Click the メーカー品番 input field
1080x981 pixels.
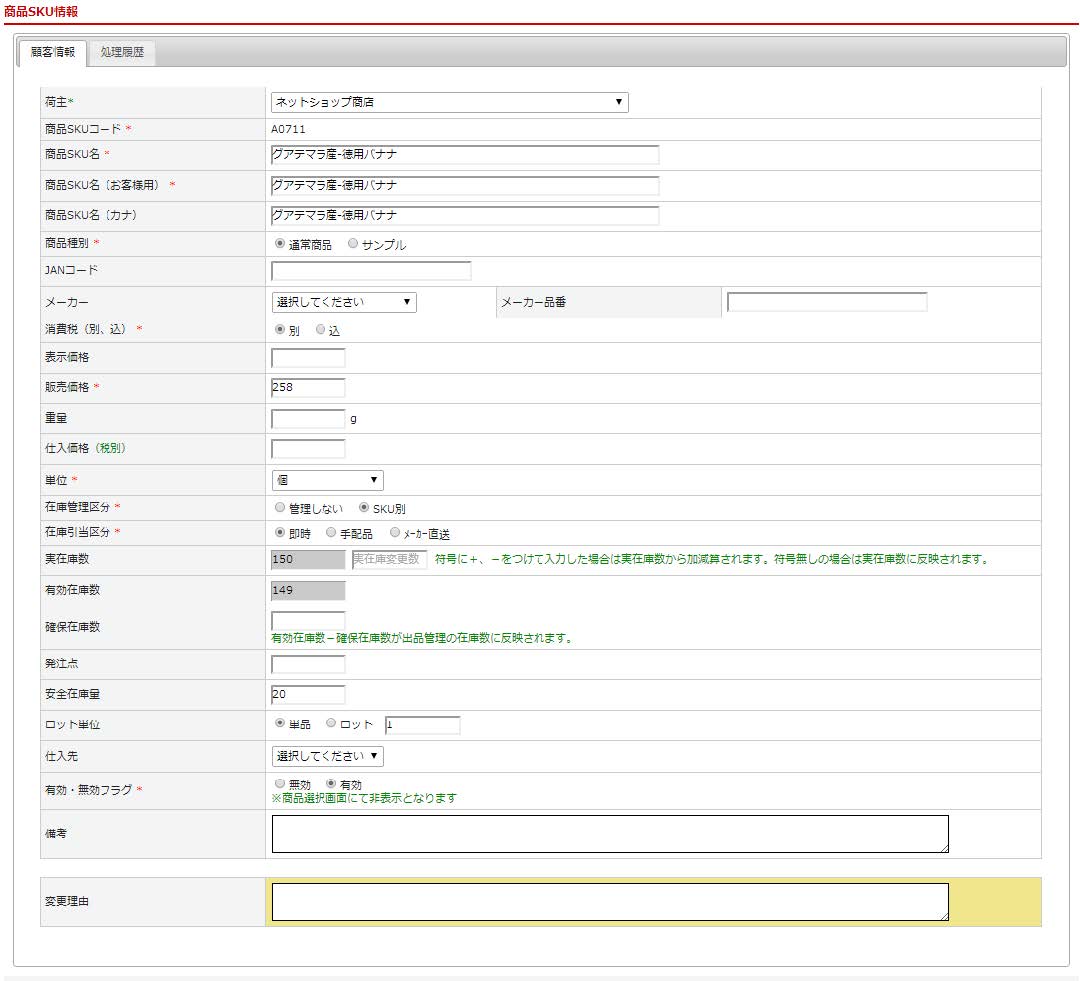click(x=827, y=302)
